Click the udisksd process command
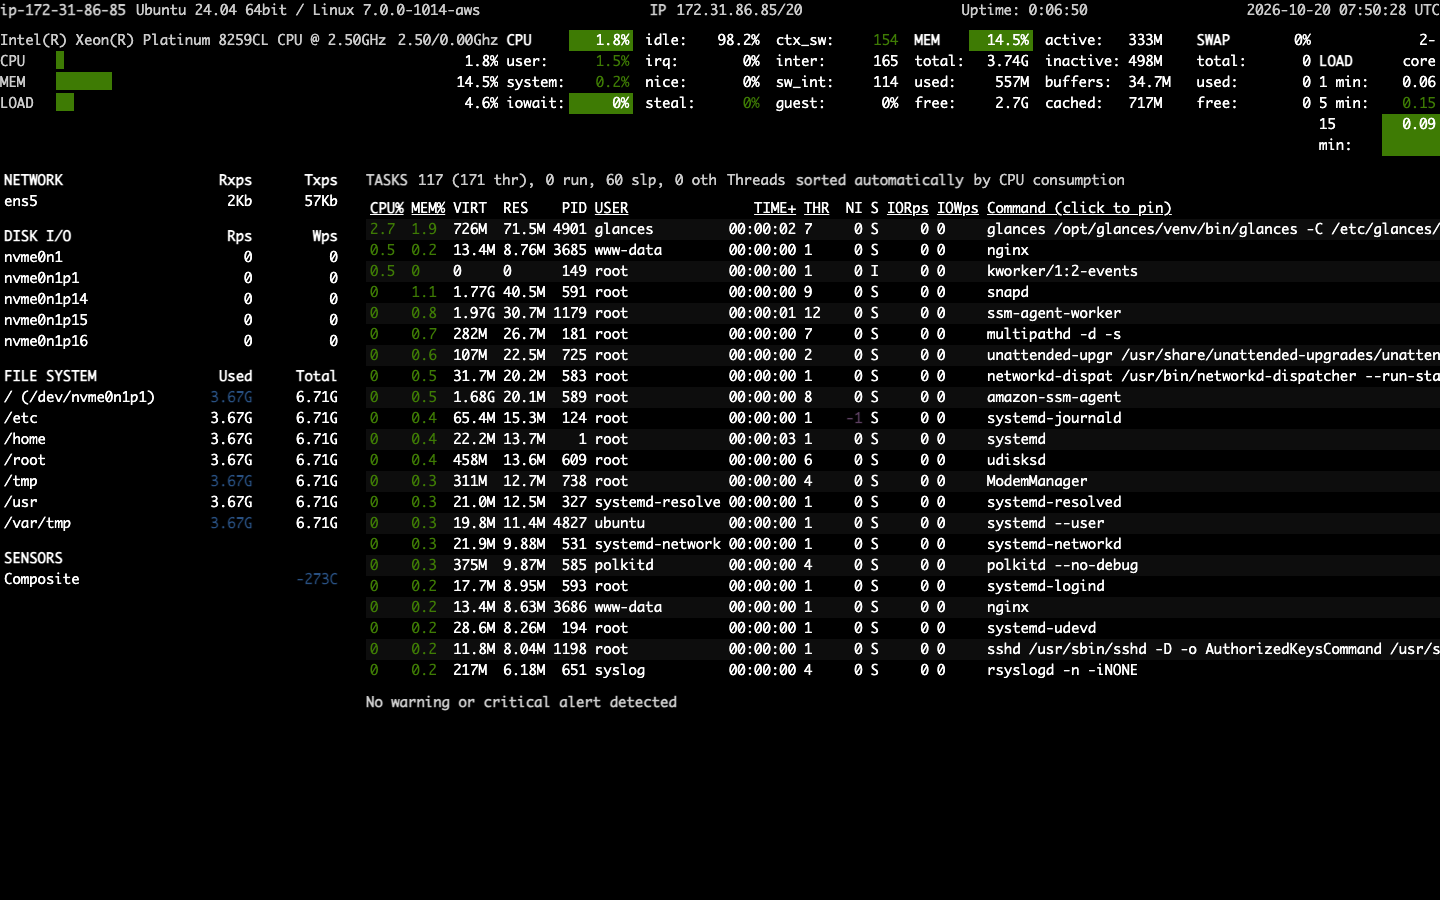Image resolution: width=1440 pixels, height=900 pixels. [1016, 460]
